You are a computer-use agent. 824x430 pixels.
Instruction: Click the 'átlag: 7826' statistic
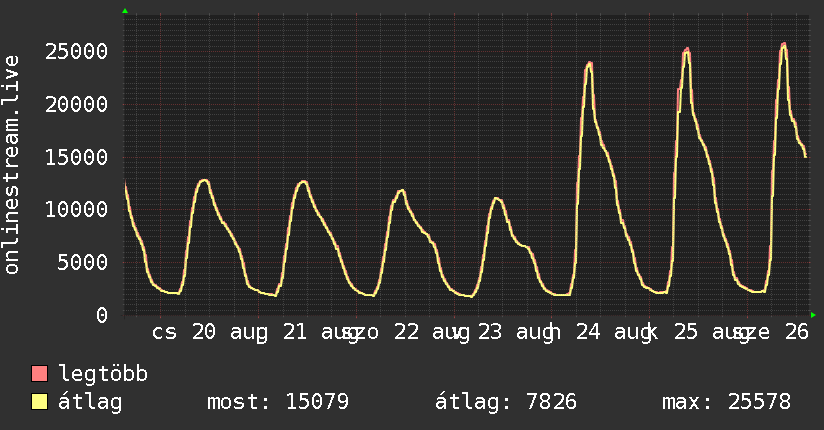506,402
